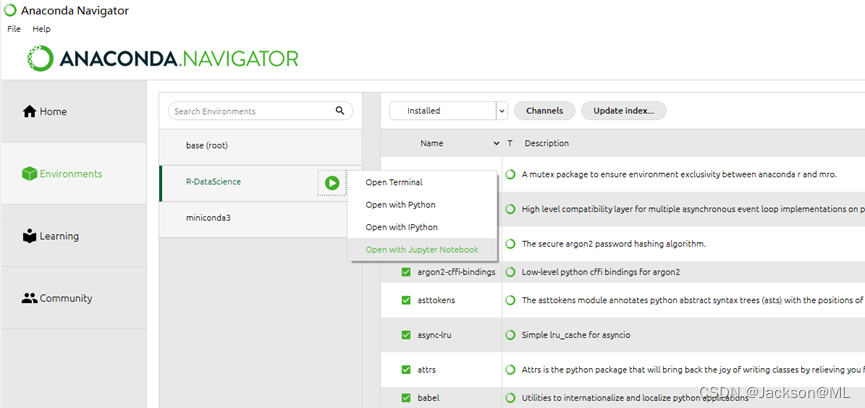Image resolution: width=865 pixels, height=408 pixels.
Task: Click 'Simple lru_cache for asyncio' description
Action: [576, 335]
